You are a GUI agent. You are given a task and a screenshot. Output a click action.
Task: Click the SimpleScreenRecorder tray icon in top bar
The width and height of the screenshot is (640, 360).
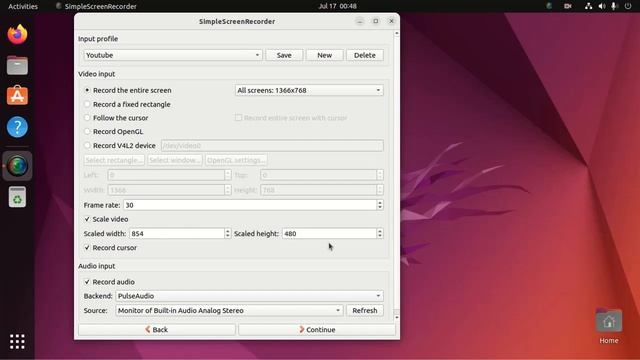click(x=549, y=6)
